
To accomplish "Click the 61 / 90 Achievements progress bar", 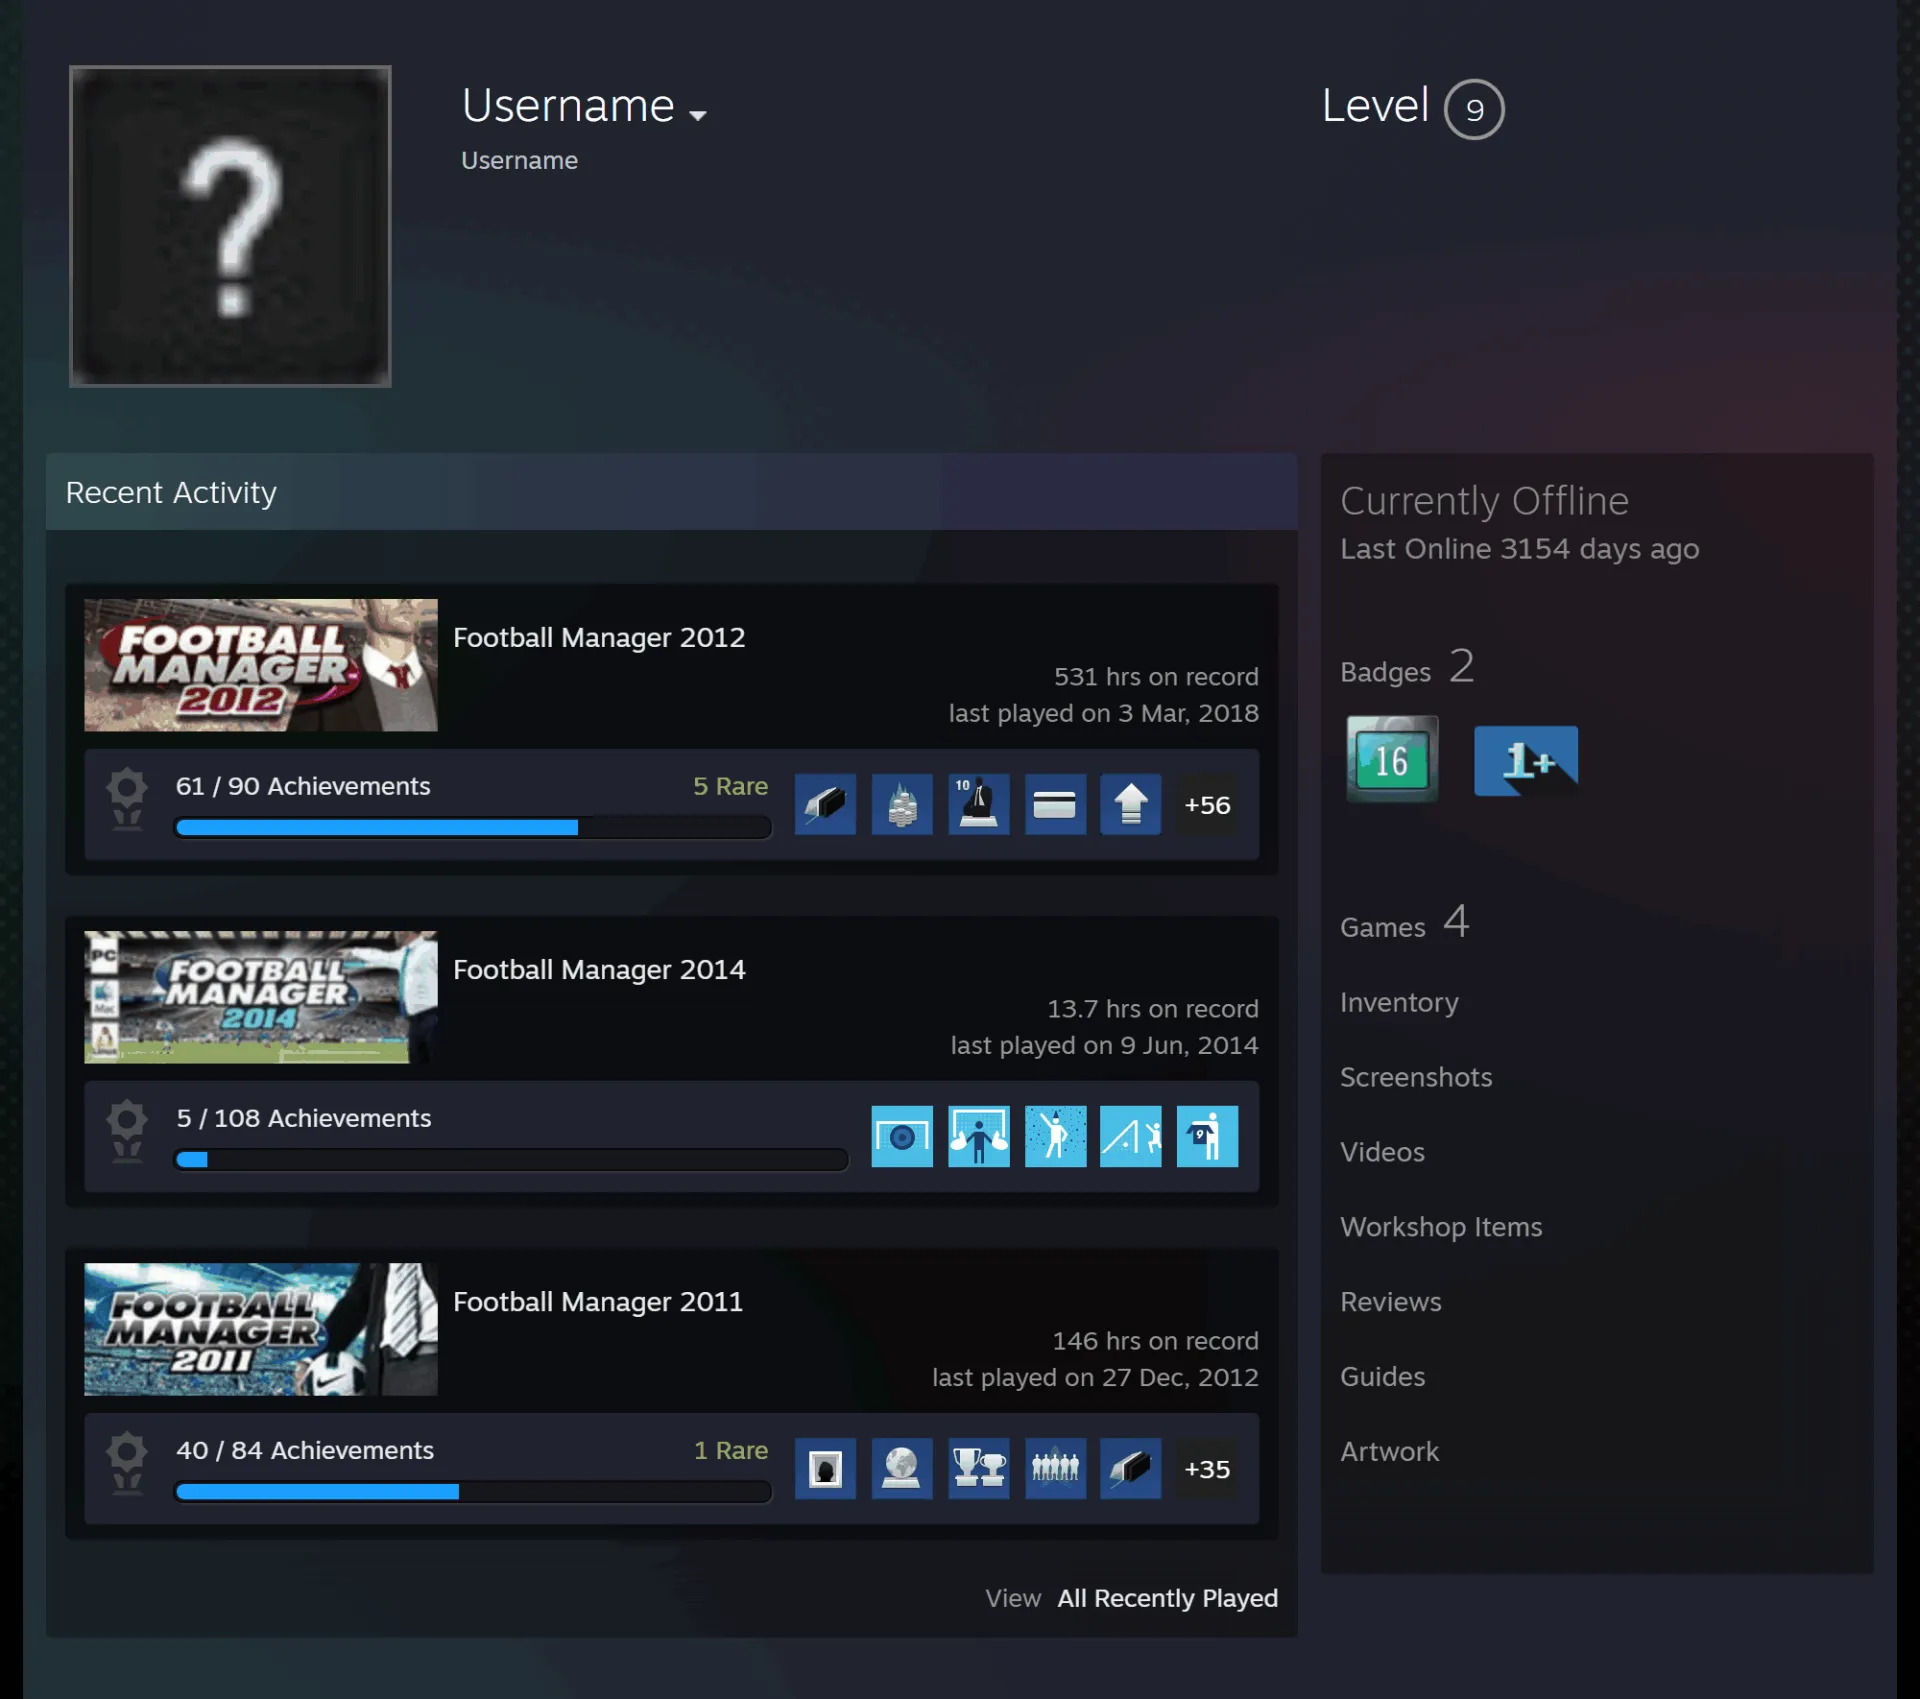I will pos(473,827).
